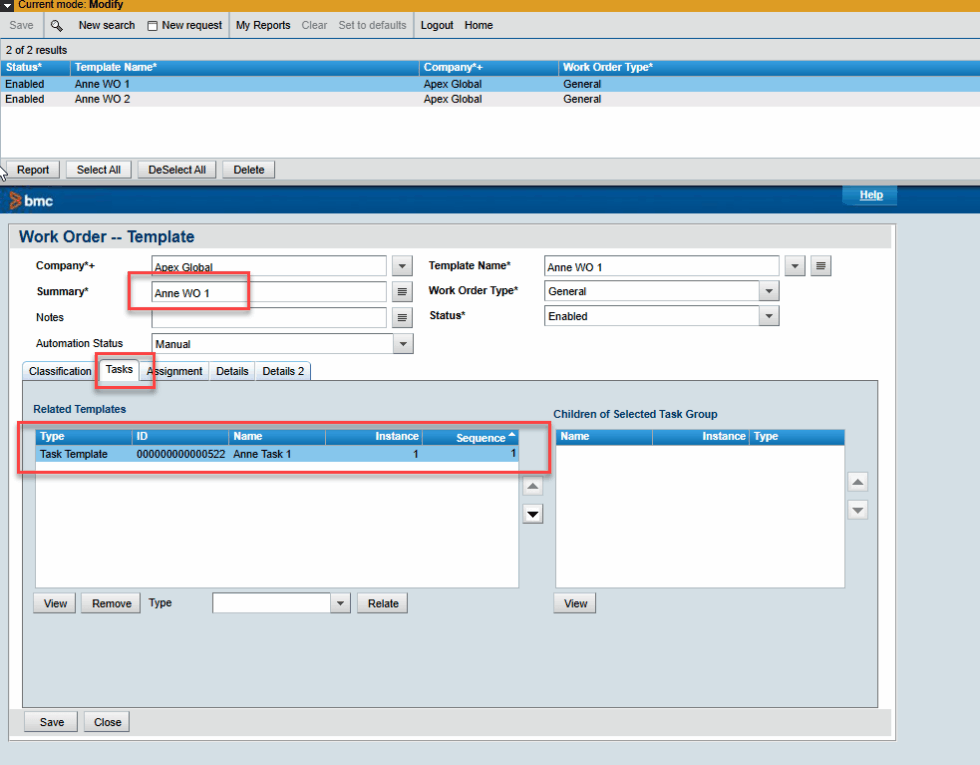
Task: Expand the Type dropdown next to Relate
Action: (340, 603)
